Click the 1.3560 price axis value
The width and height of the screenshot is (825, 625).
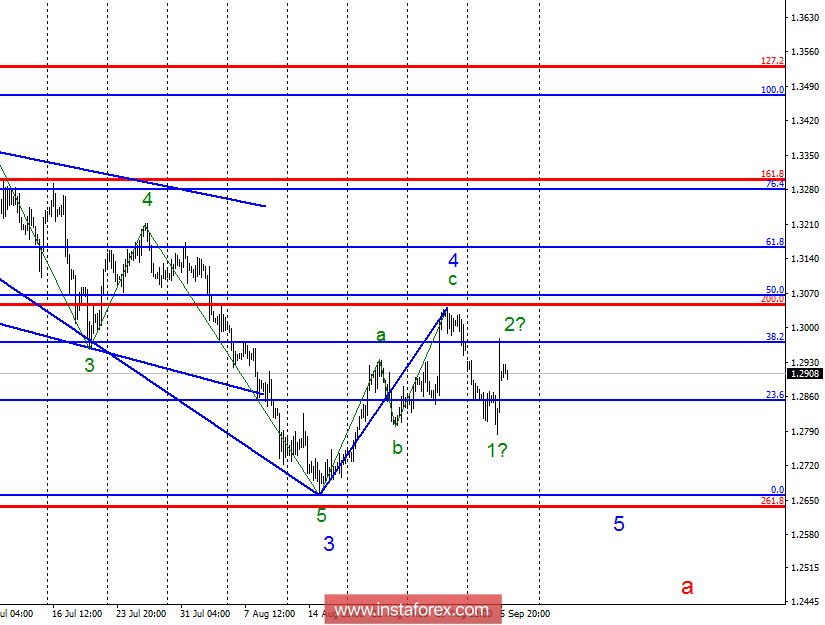805,52
